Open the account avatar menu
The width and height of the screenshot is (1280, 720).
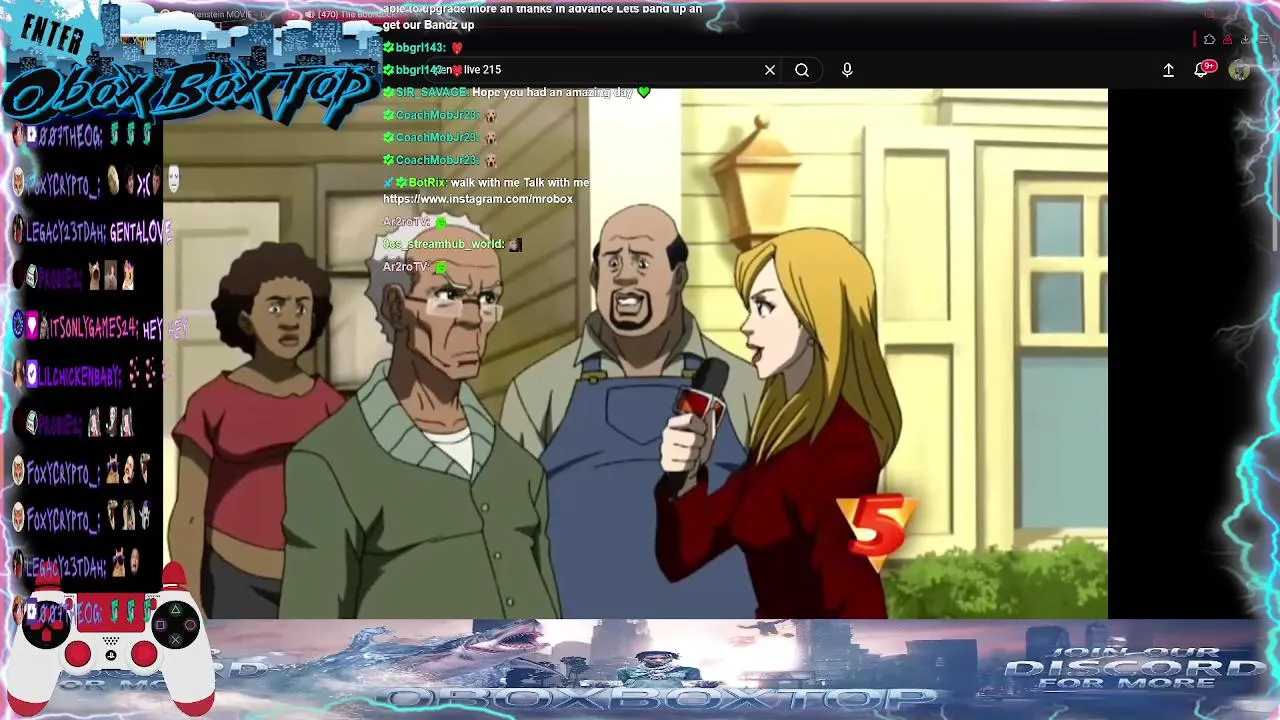click(x=1240, y=70)
